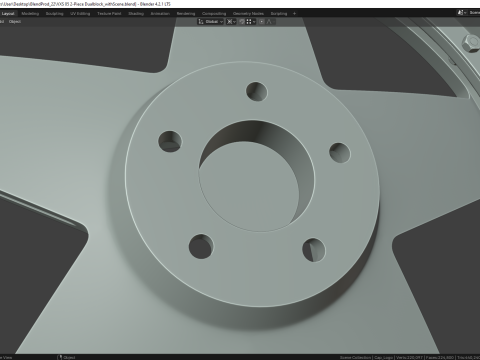Open the Rendering workspace tab
Screen dimensions: 480x360
coord(186,14)
